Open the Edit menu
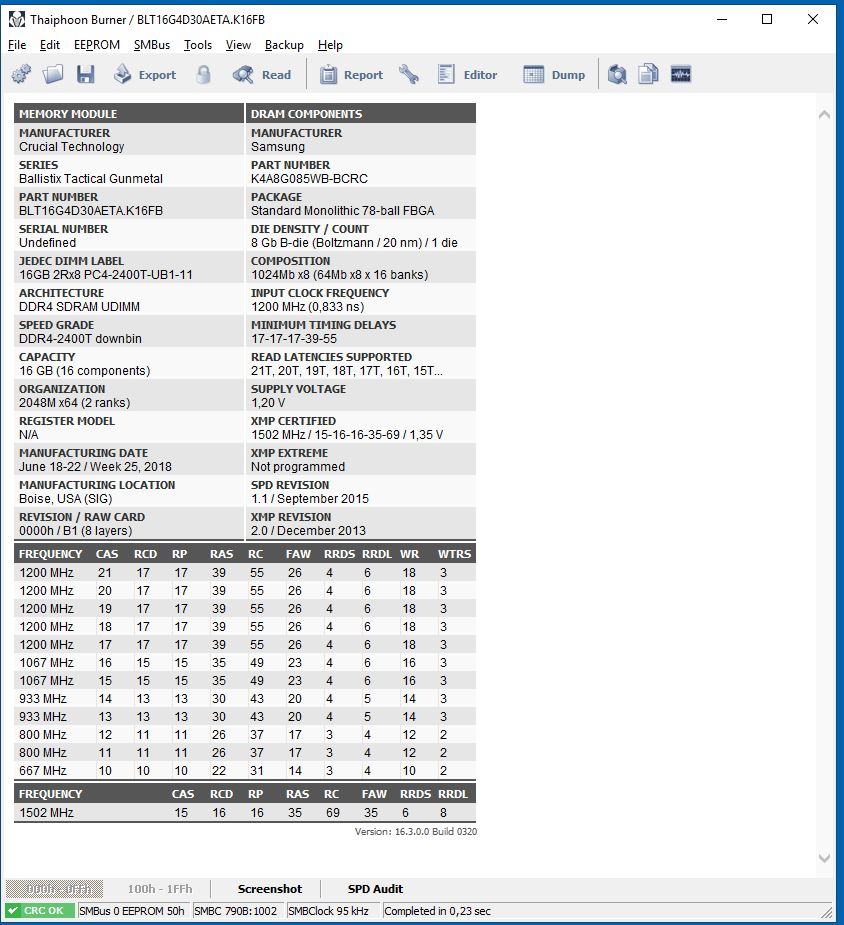The width and height of the screenshot is (844, 925). click(x=50, y=45)
